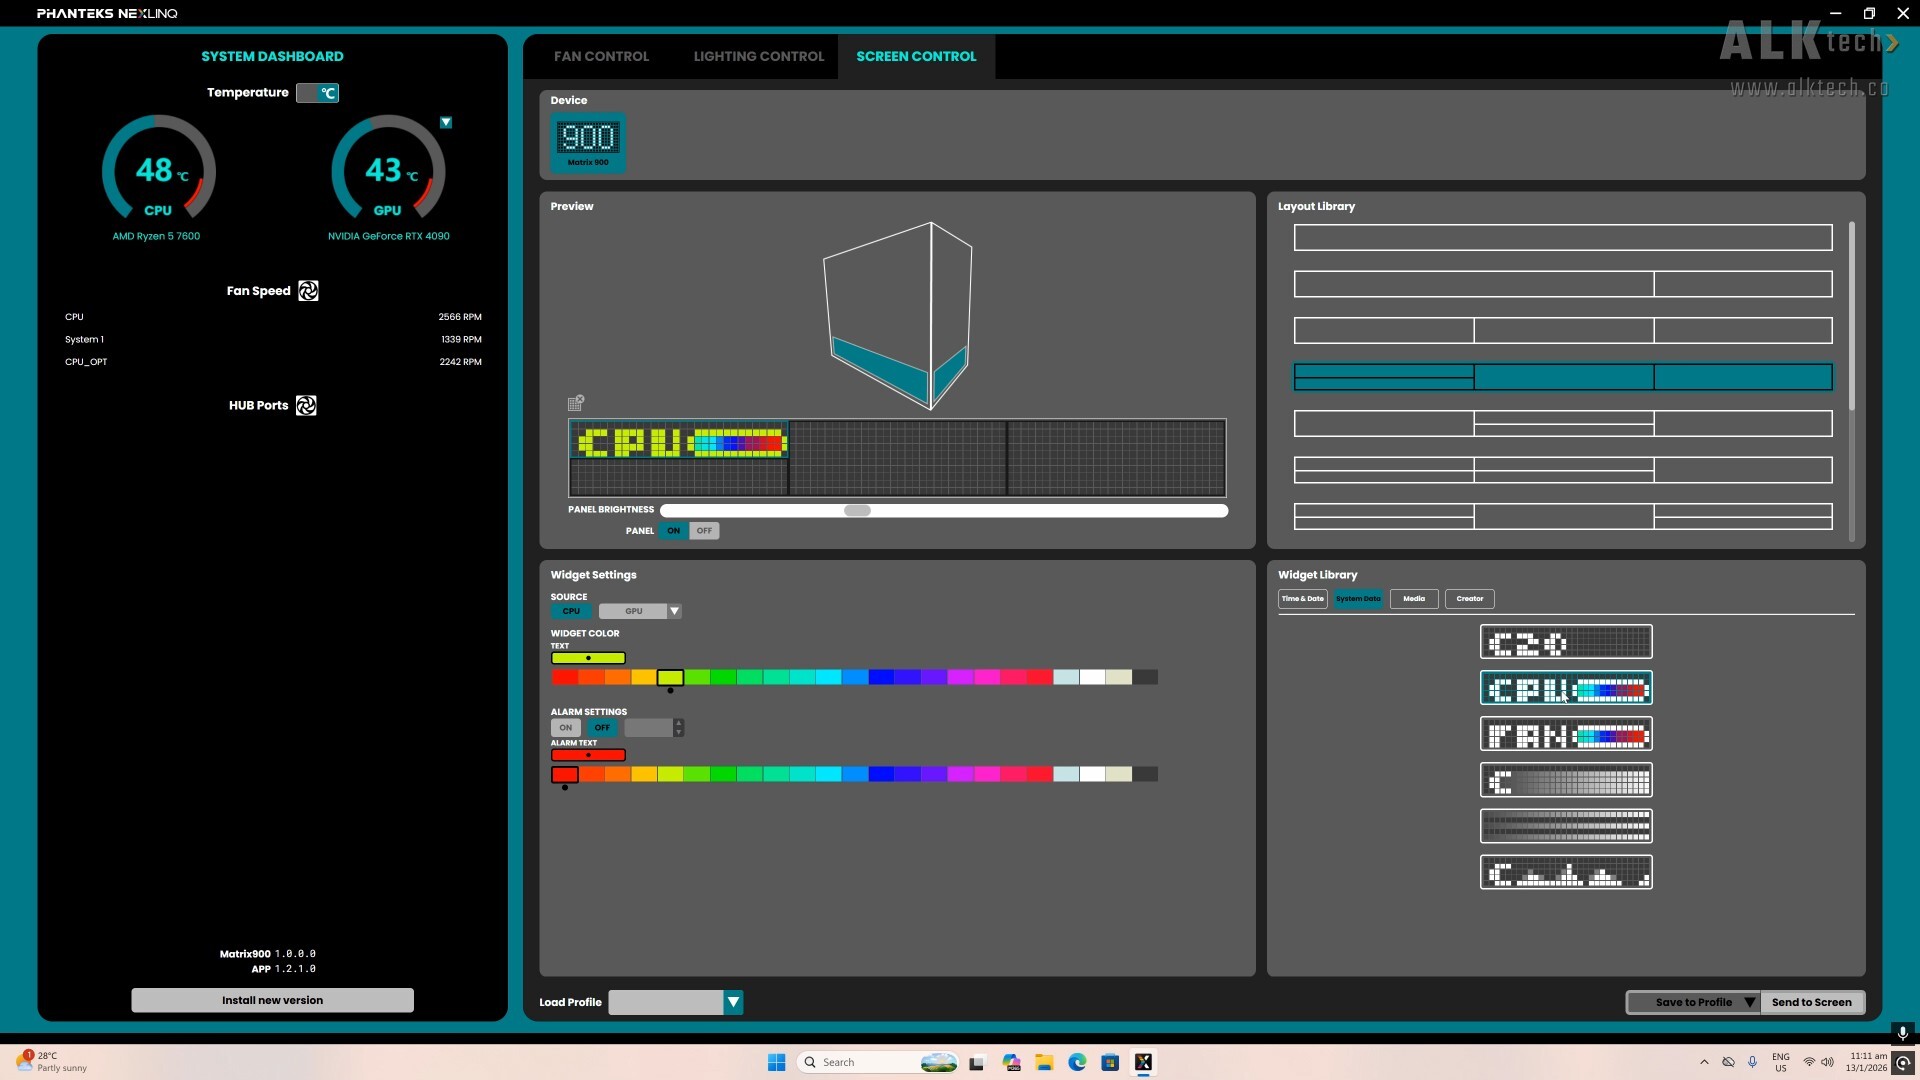Click the refresh icon next to HUB Ports
1920x1080 pixels.
click(306, 405)
